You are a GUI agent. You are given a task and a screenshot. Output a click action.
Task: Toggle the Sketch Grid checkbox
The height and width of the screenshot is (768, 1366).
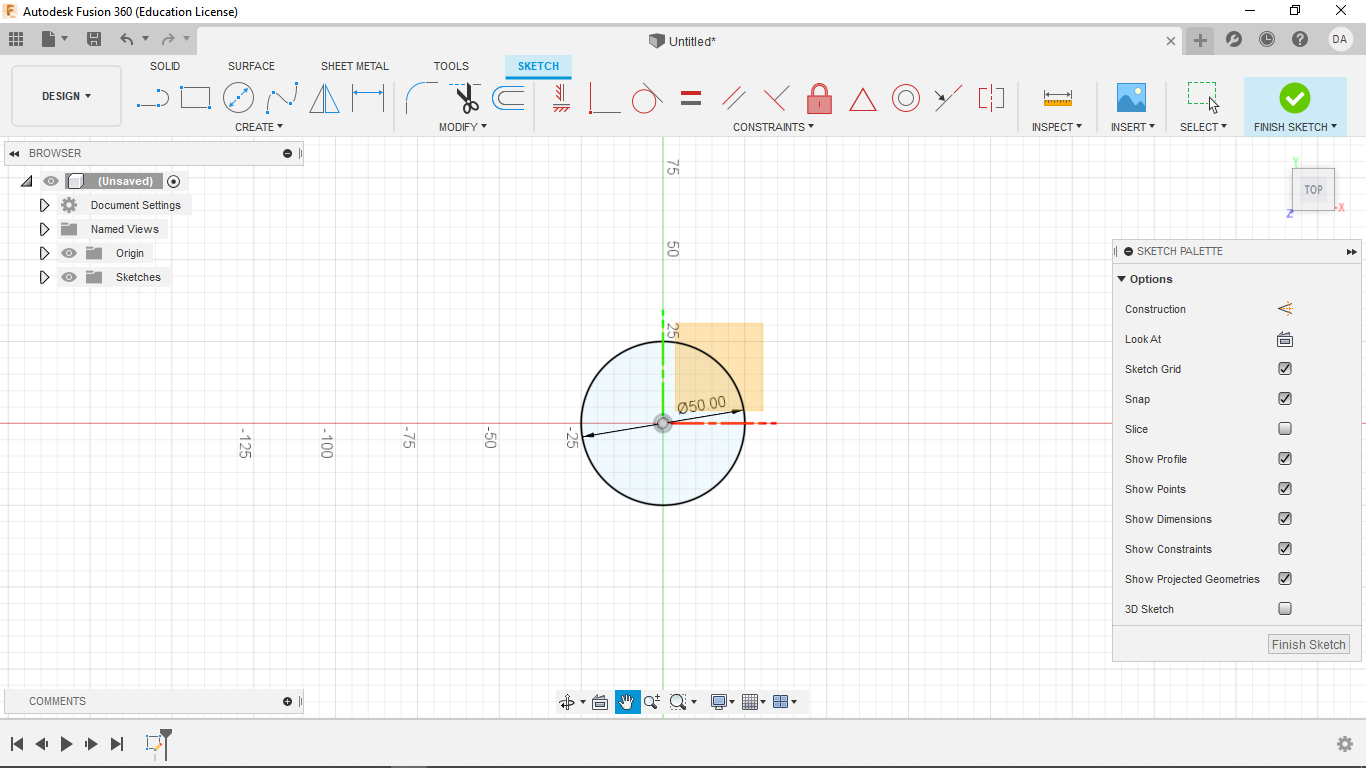[1285, 369]
